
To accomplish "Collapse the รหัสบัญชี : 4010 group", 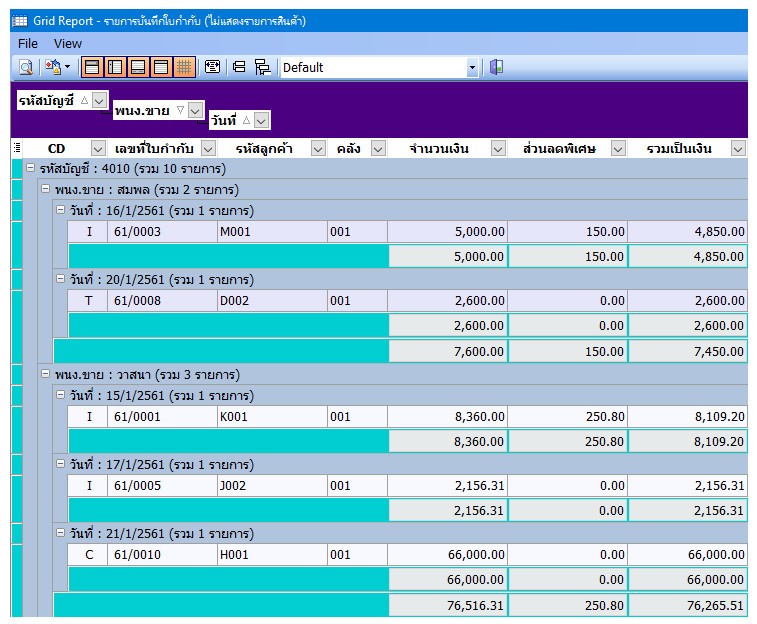I will tap(30, 168).
